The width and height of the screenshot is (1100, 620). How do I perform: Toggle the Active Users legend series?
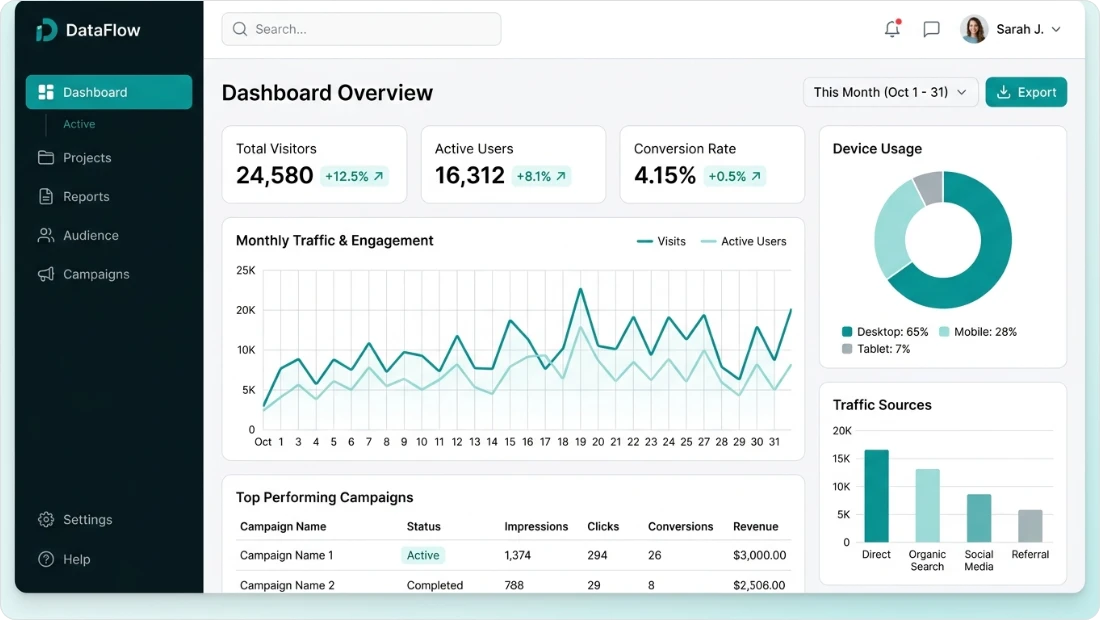coord(743,241)
